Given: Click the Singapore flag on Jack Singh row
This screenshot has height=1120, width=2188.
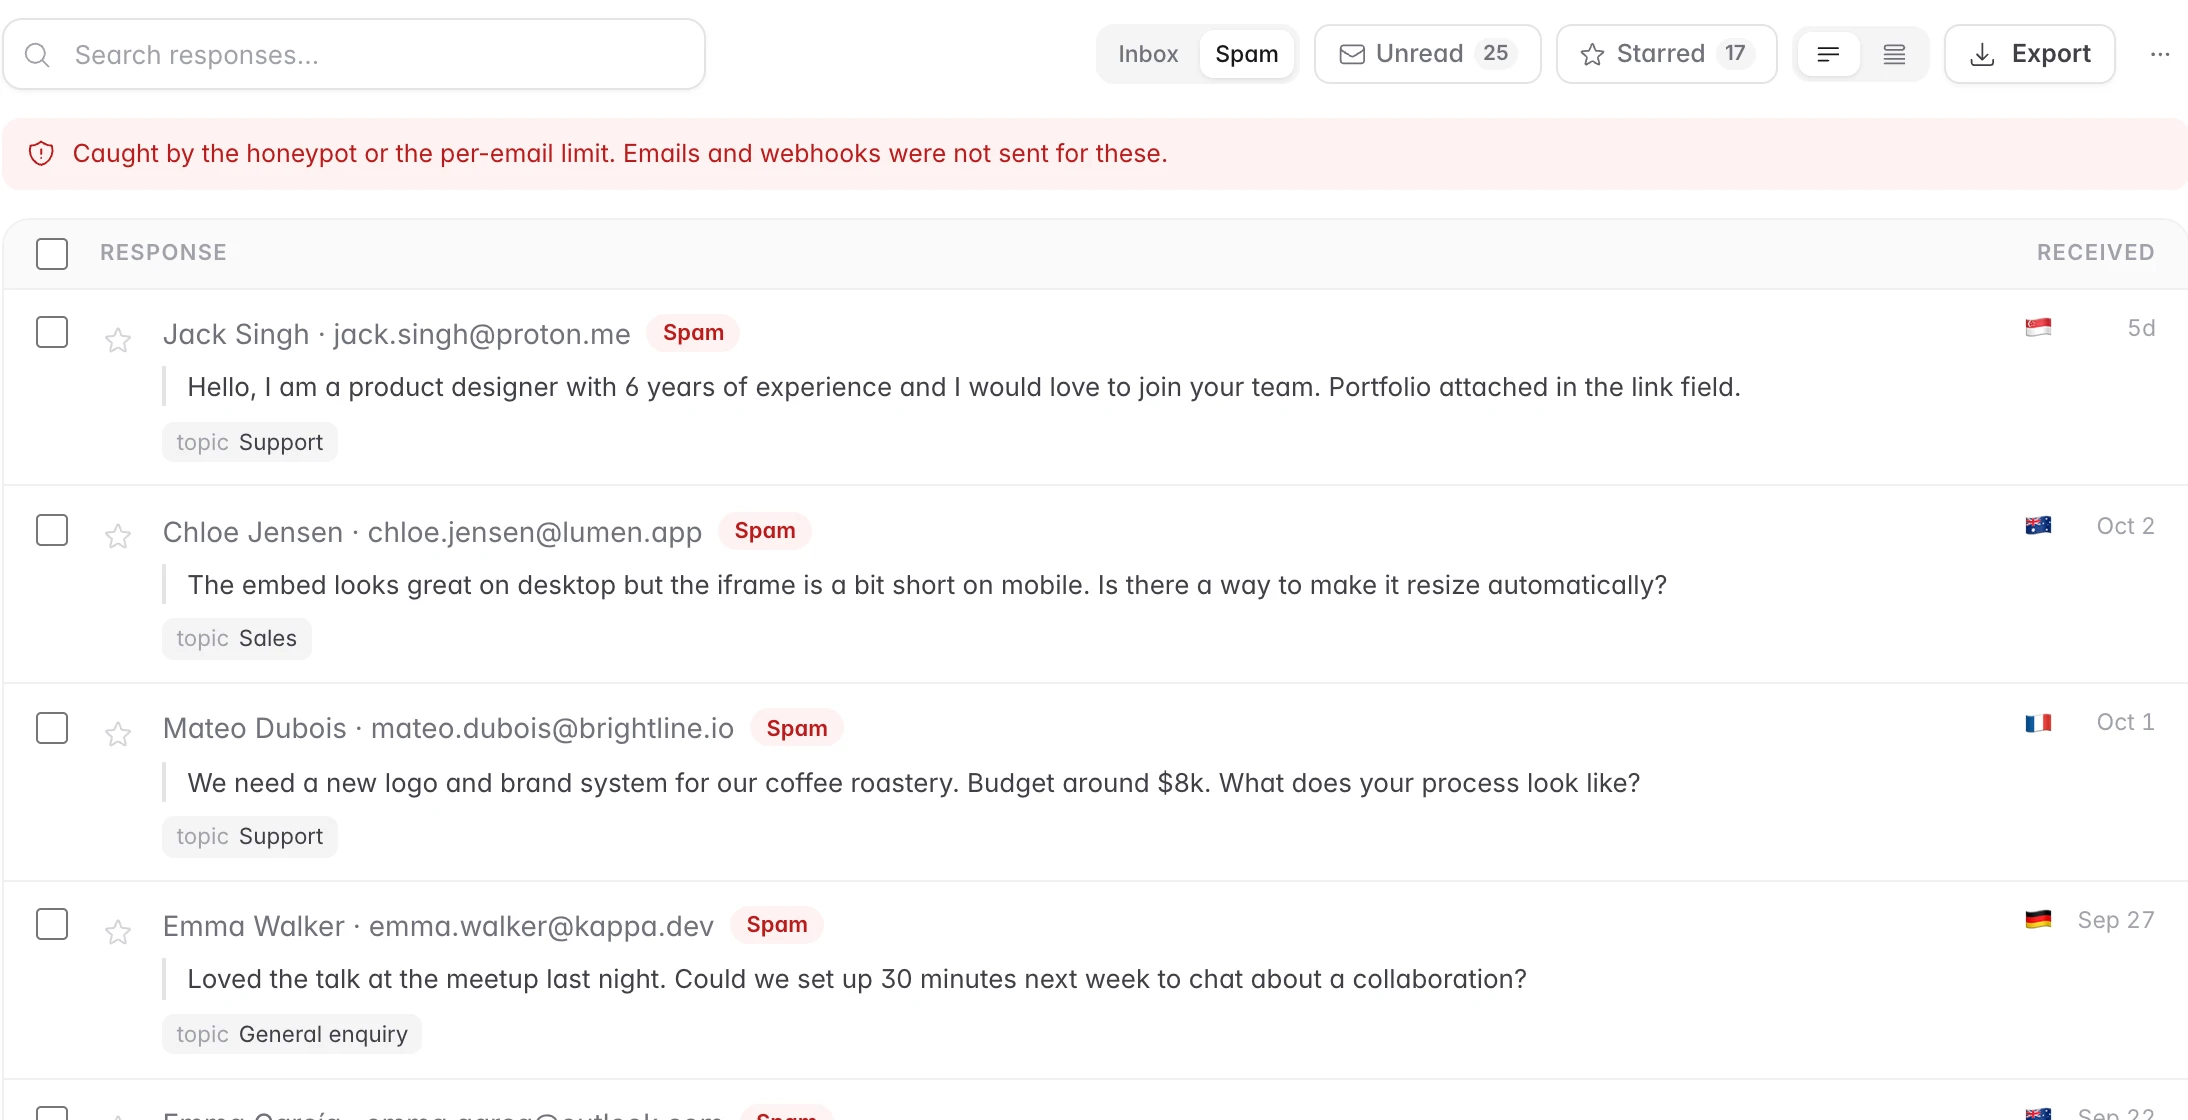Looking at the screenshot, I should coord(2038,328).
